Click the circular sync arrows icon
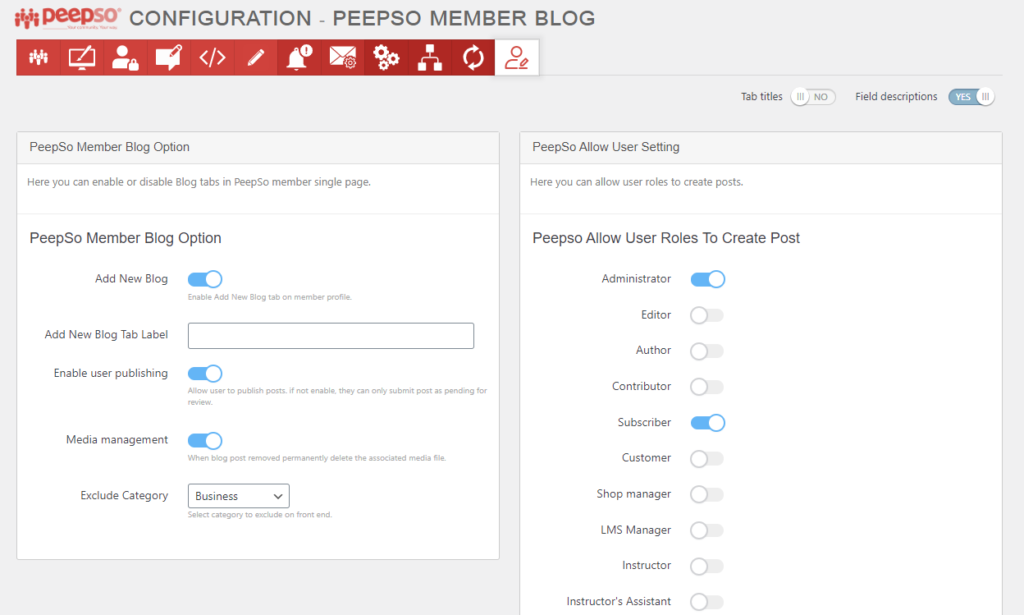The width and height of the screenshot is (1024, 615). tap(473, 58)
